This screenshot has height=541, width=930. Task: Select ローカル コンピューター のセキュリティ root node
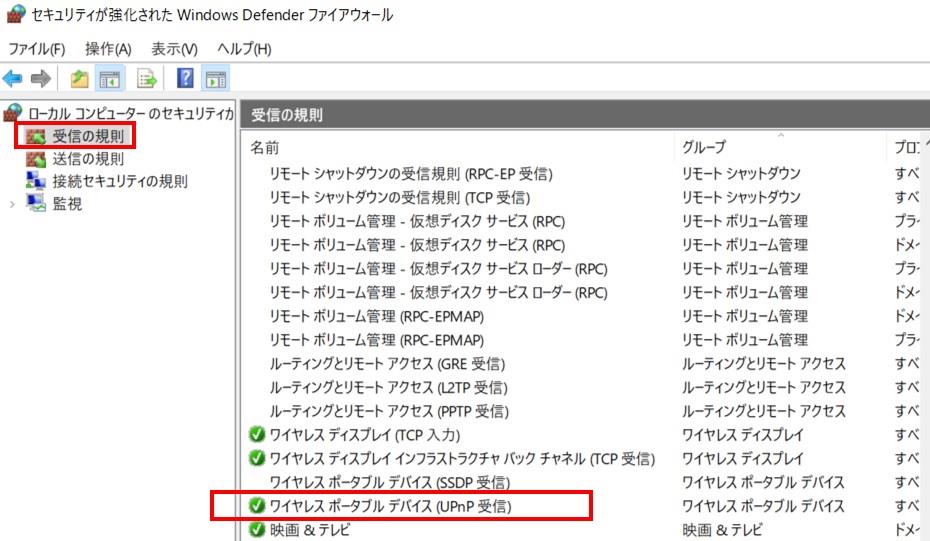tap(130, 113)
